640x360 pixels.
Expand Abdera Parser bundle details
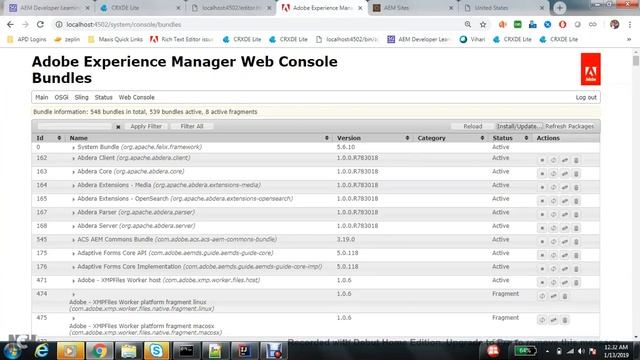73,213
